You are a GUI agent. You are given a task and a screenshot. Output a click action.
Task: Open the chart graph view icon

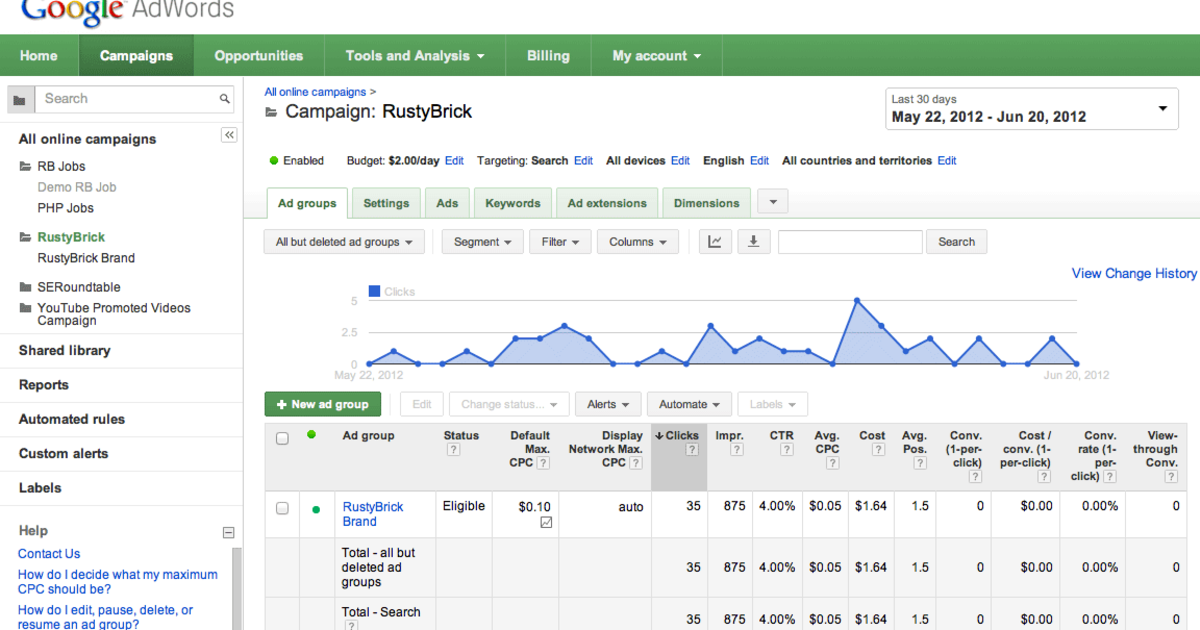715,241
